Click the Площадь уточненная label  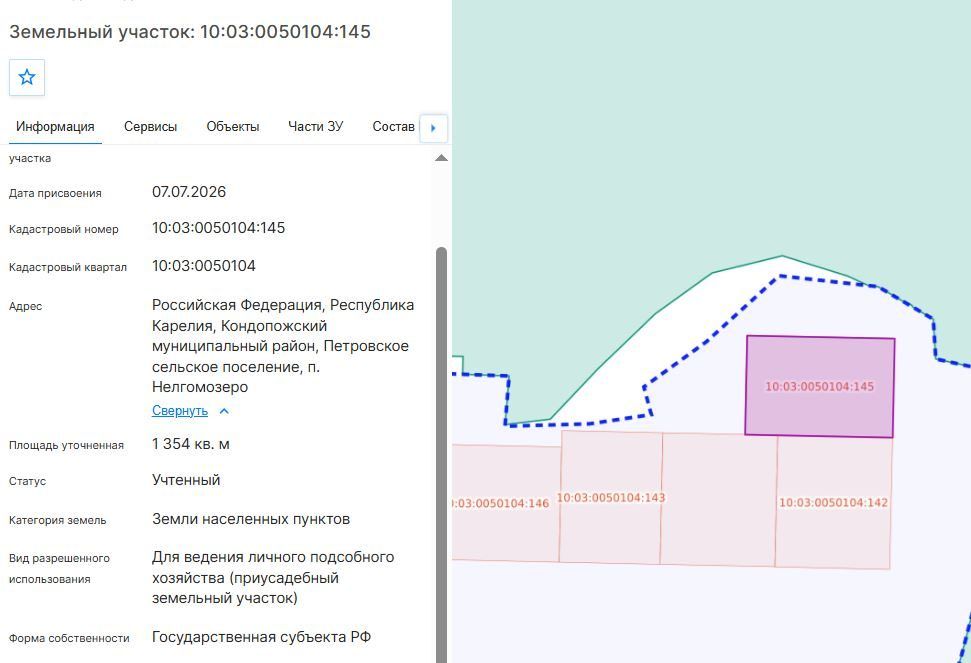[66, 445]
